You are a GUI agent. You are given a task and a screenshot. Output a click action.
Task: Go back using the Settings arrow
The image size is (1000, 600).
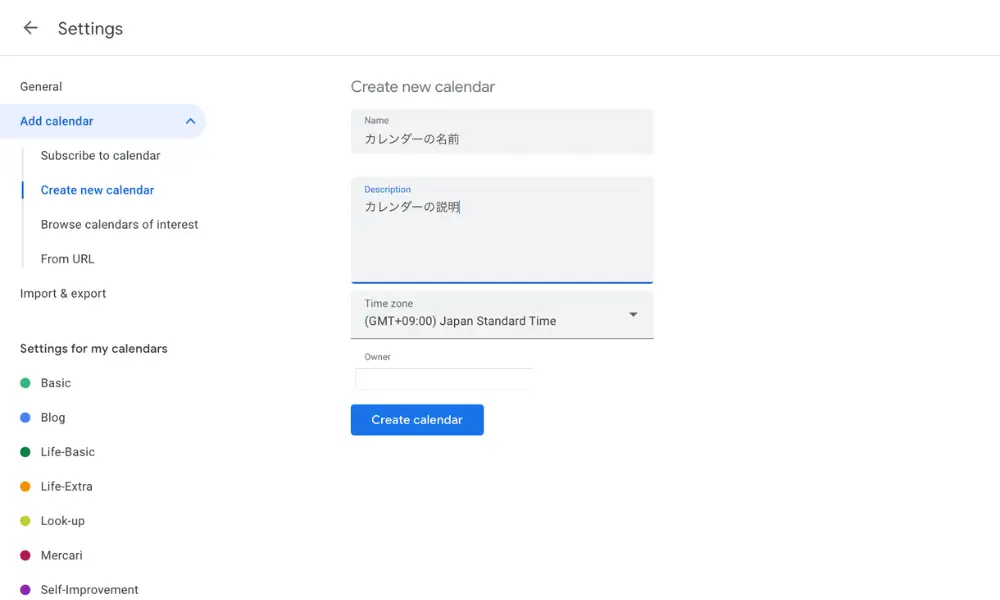point(30,28)
